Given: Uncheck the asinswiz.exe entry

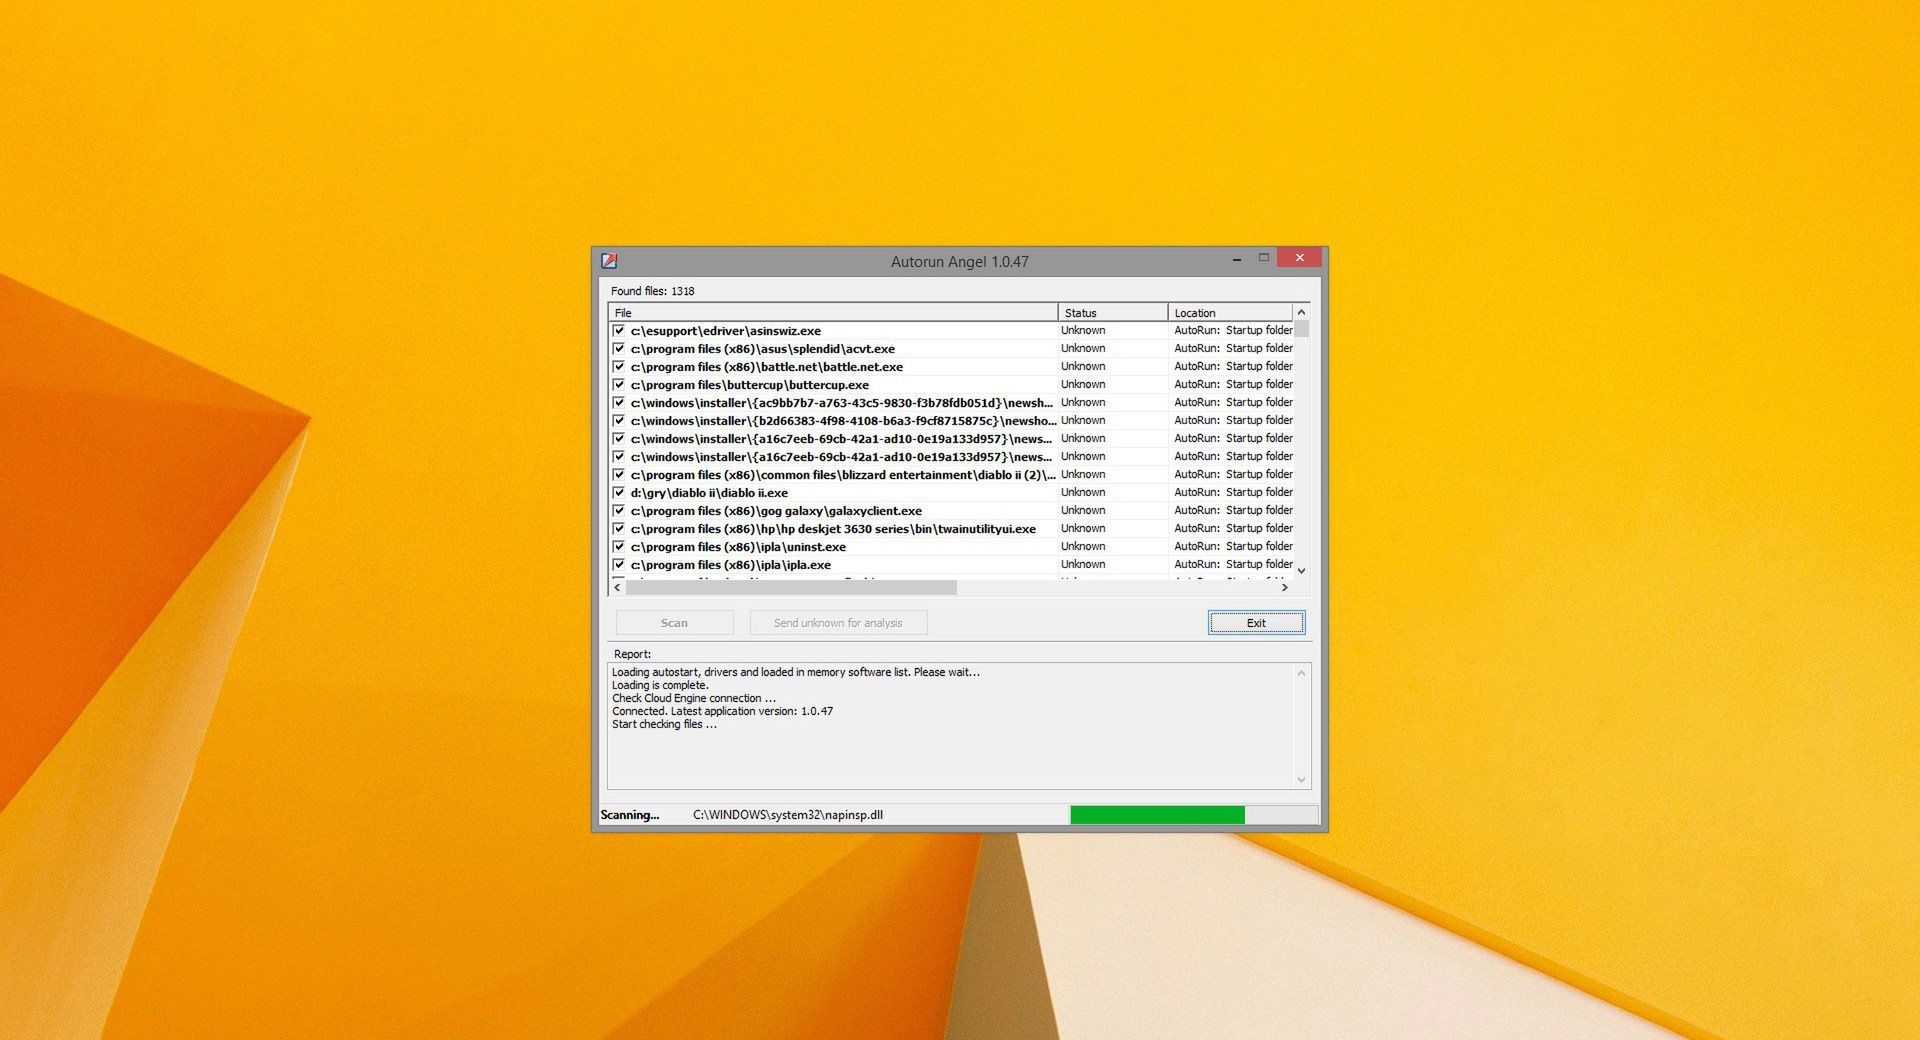Looking at the screenshot, I should 620,330.
